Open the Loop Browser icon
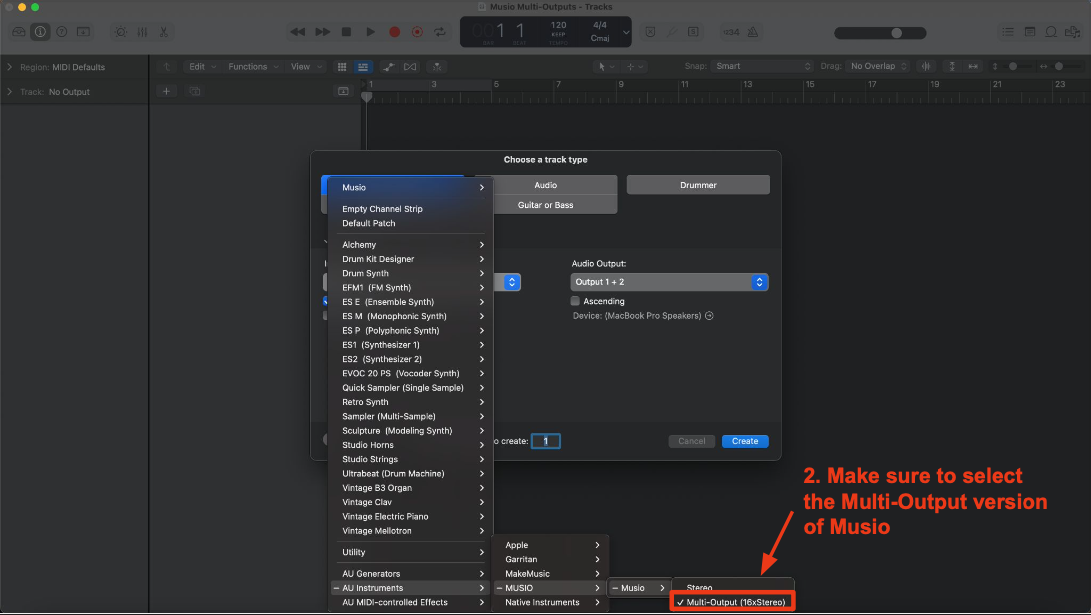 [1051, 32]
